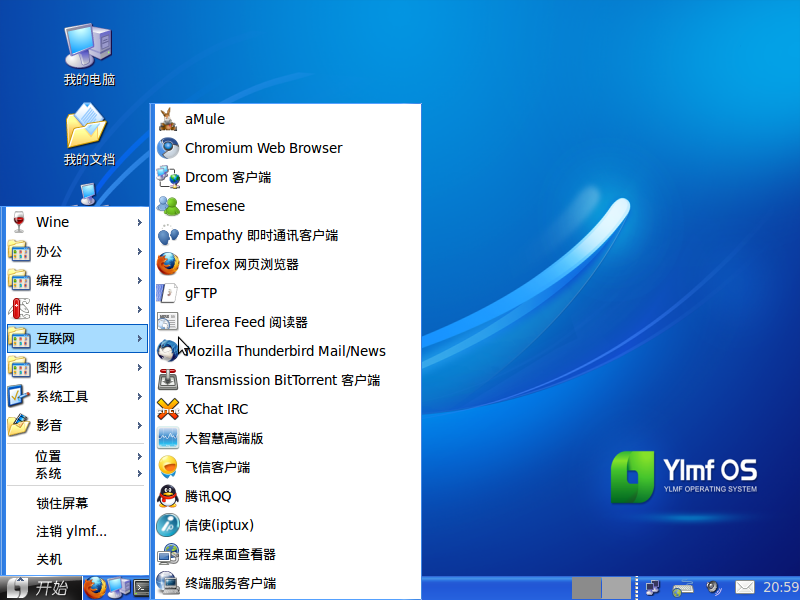Viewport: 800px width, 600px height.
Task: Click the 大智慧高端版 chart icon
Action: click(167, 438)
